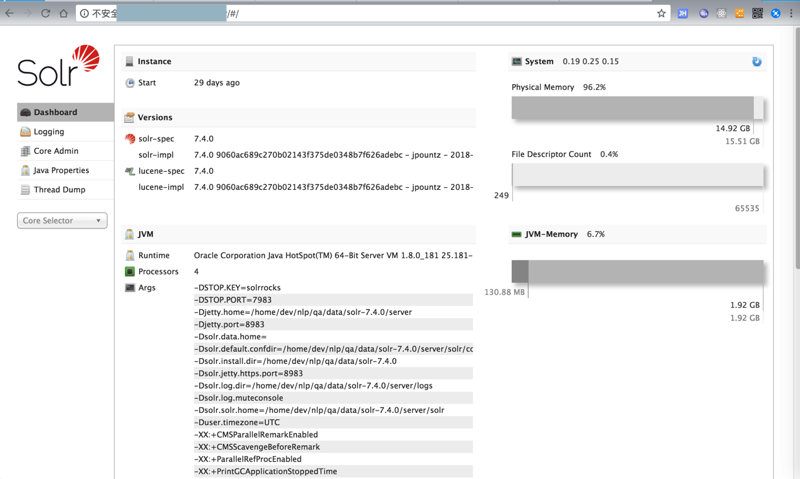
Task: Click the Logging icon in sidebar
Action: (25, 132)
